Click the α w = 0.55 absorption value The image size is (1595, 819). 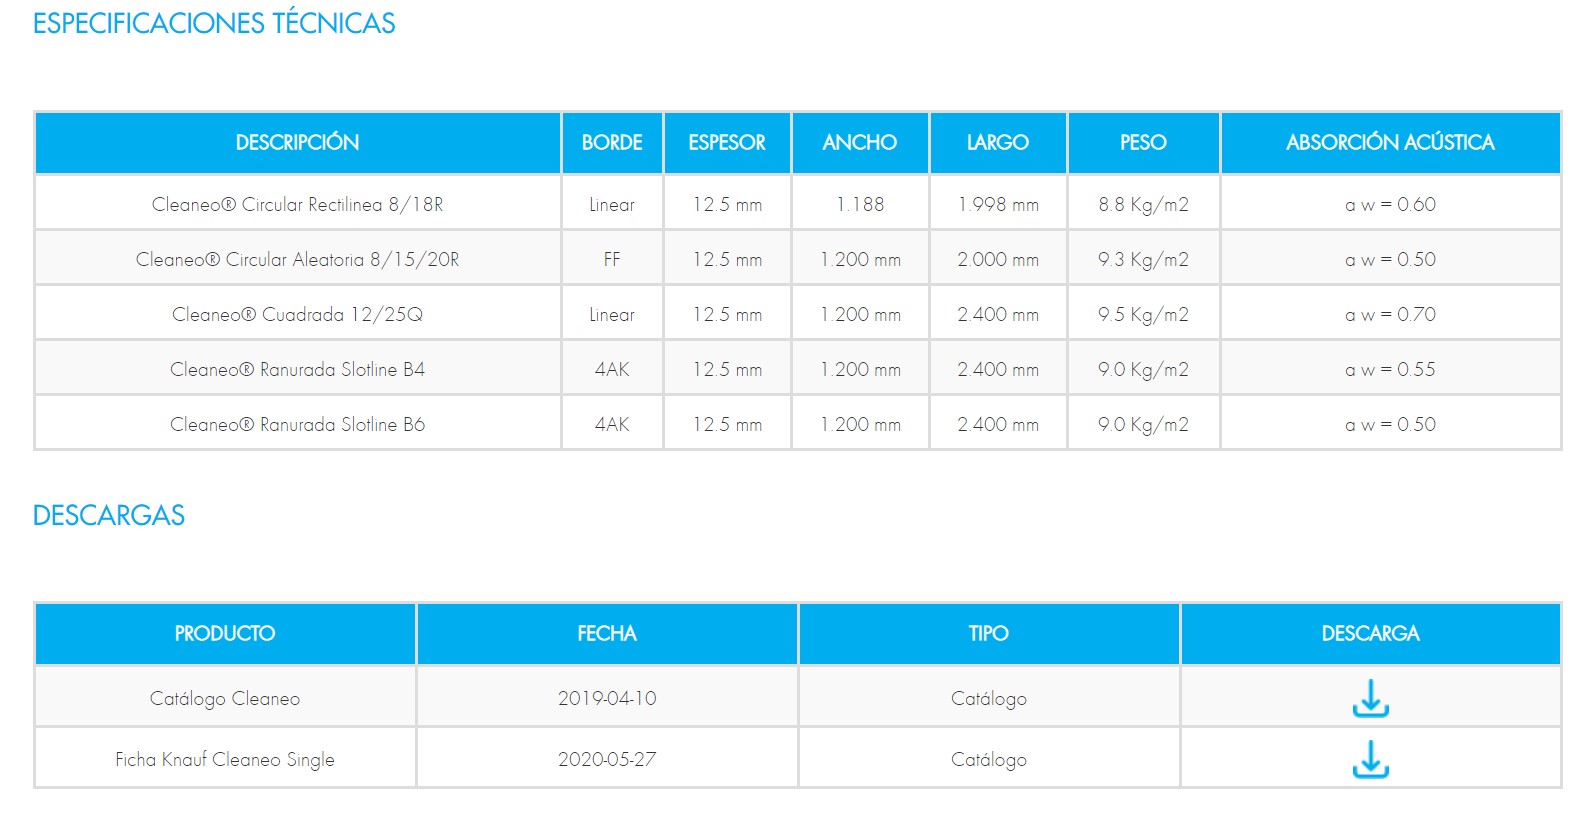tap(1390, 369)
